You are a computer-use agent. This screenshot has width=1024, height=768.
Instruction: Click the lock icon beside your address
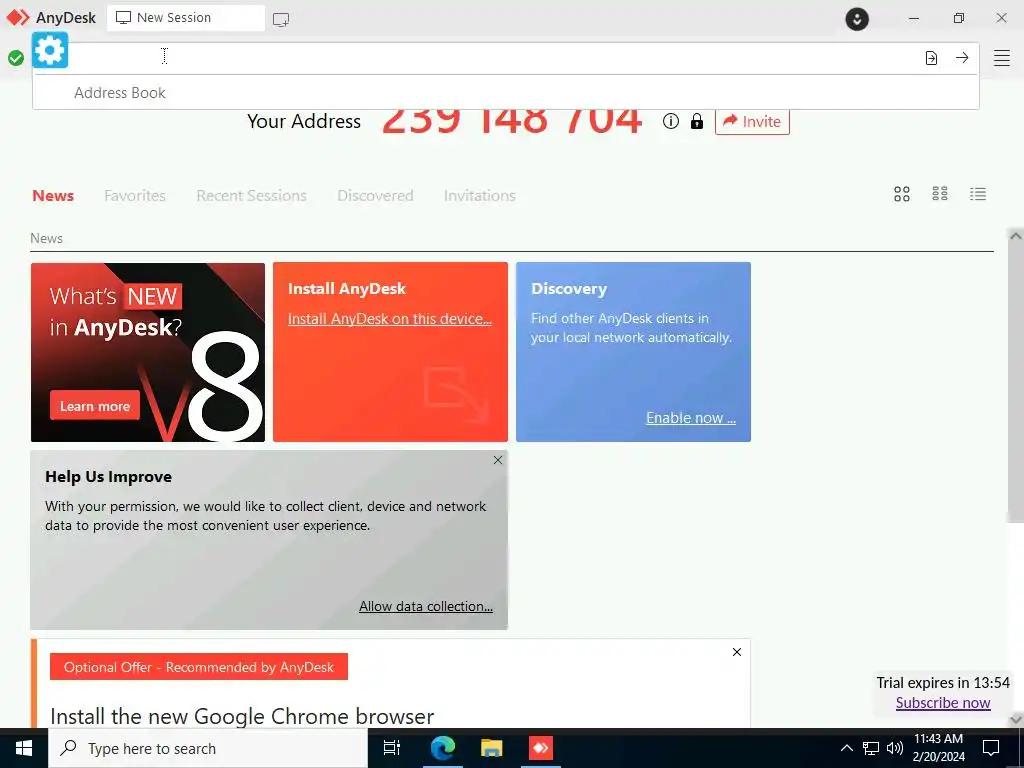click(x=697, y=121)
